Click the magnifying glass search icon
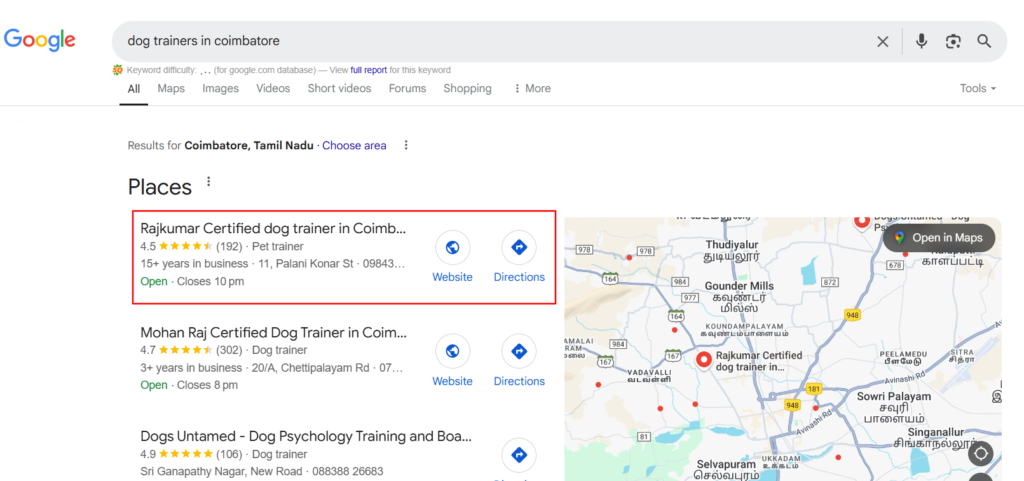The height and width of the screenshot is (481, 1024). coord(984,41)
